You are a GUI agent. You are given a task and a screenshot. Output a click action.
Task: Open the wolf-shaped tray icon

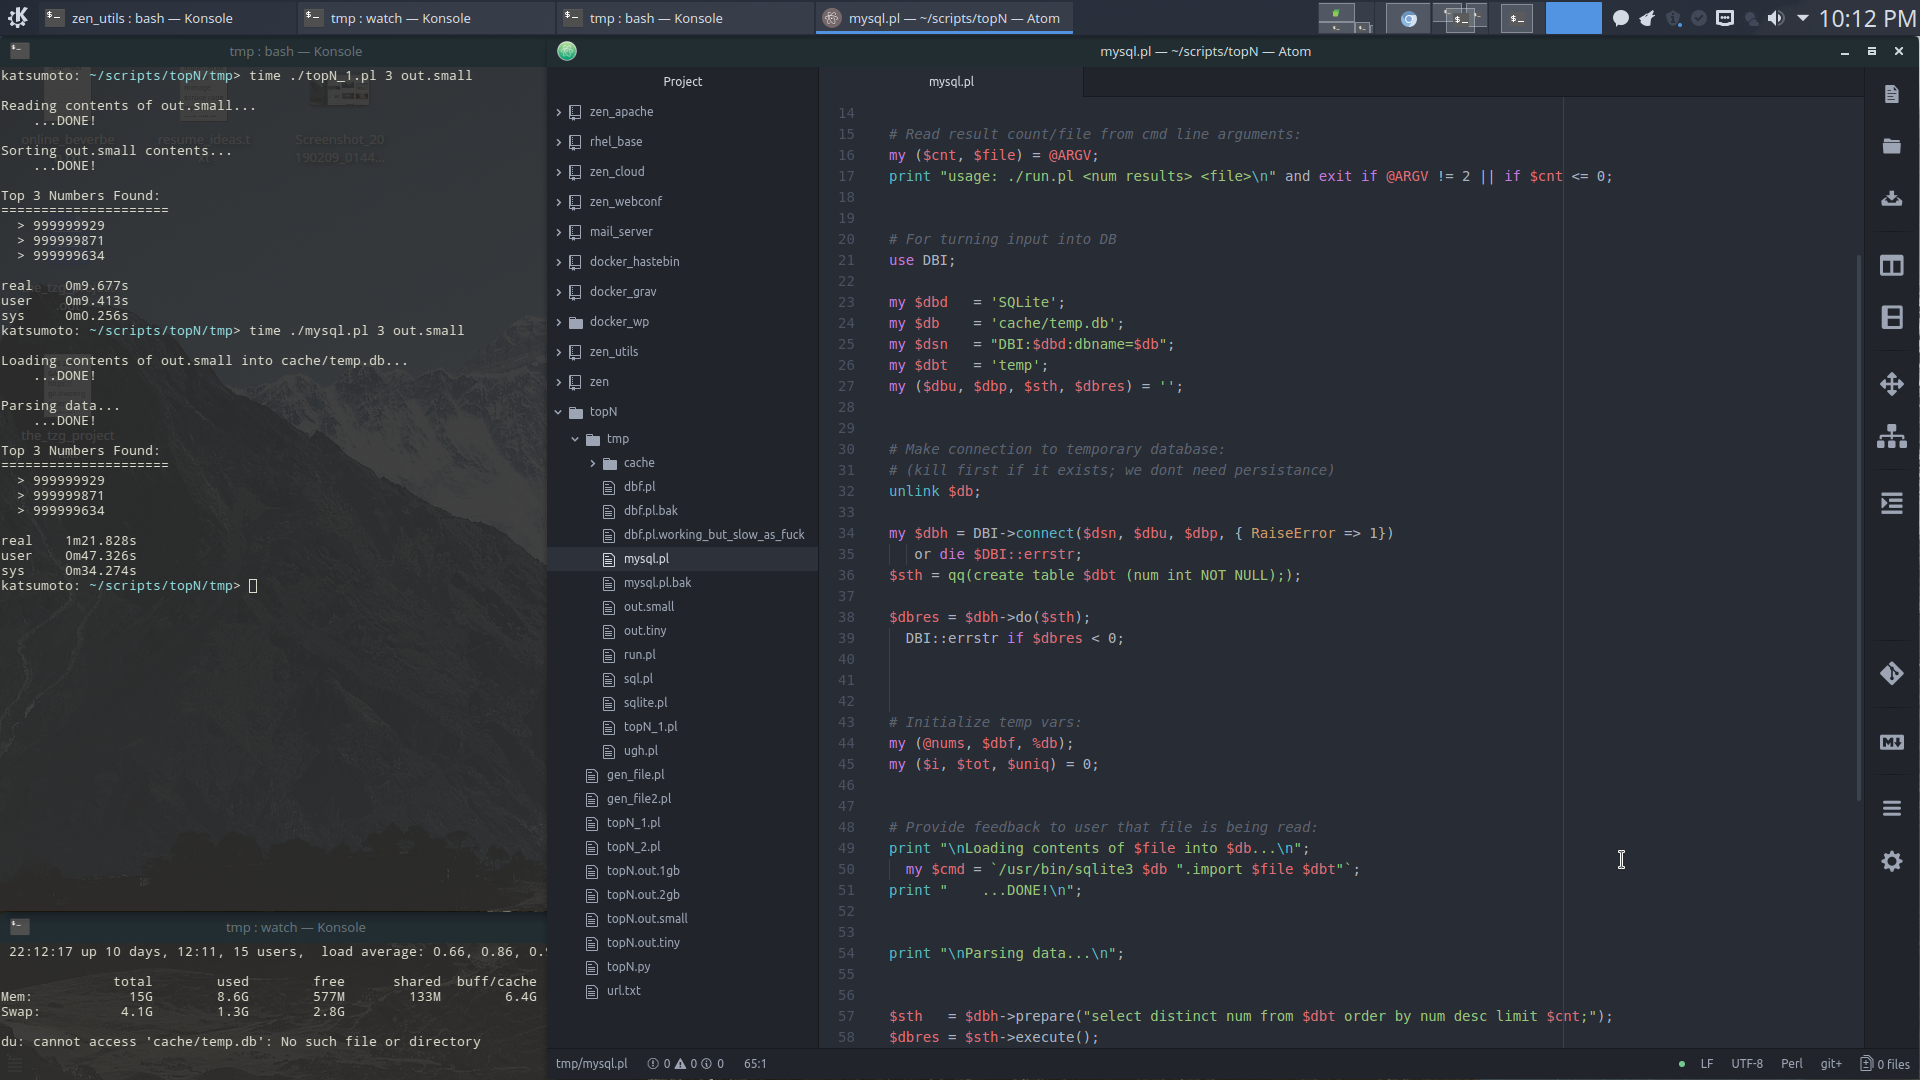click(1647, 18)
